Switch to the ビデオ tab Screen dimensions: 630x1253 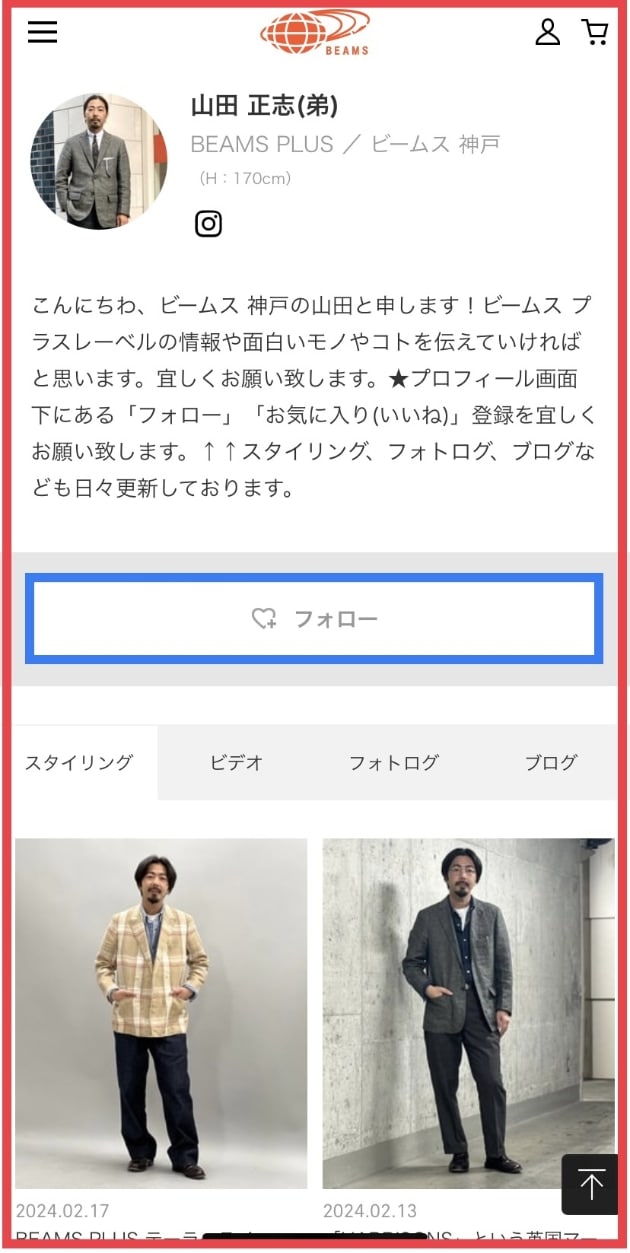click(236, 762)
